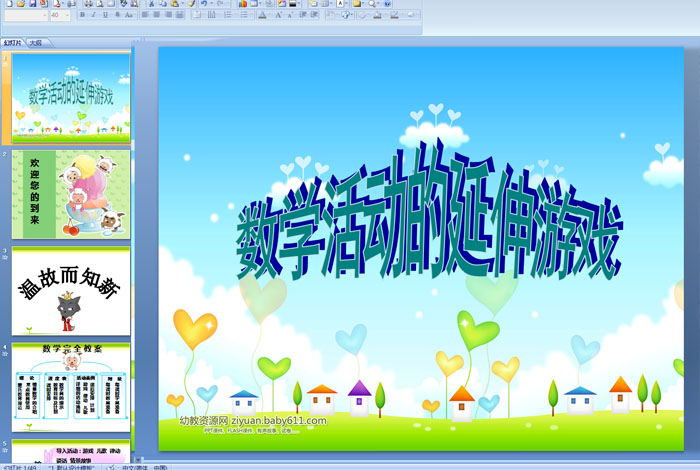Open Help via the blue question mark icon
Screen dimensions: 700x470
[387, 4]
